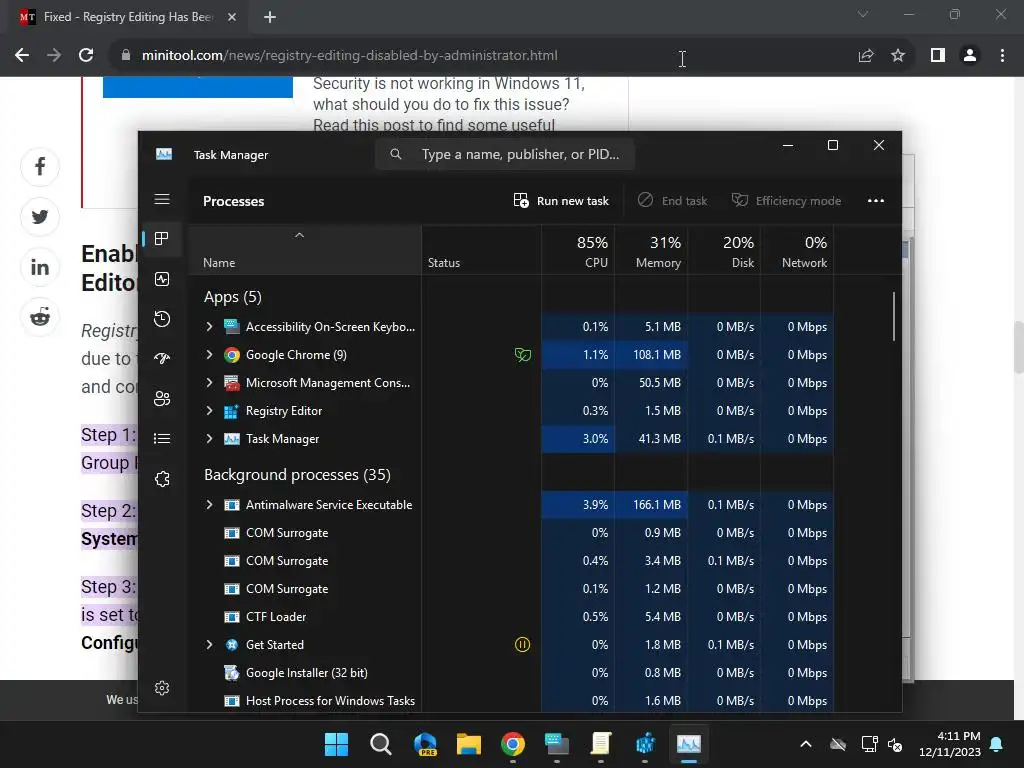Click the Apps (5) group heading
The width and height of the screenshot is (1024, 768).
pyautogui.click(x=232, y=297)
